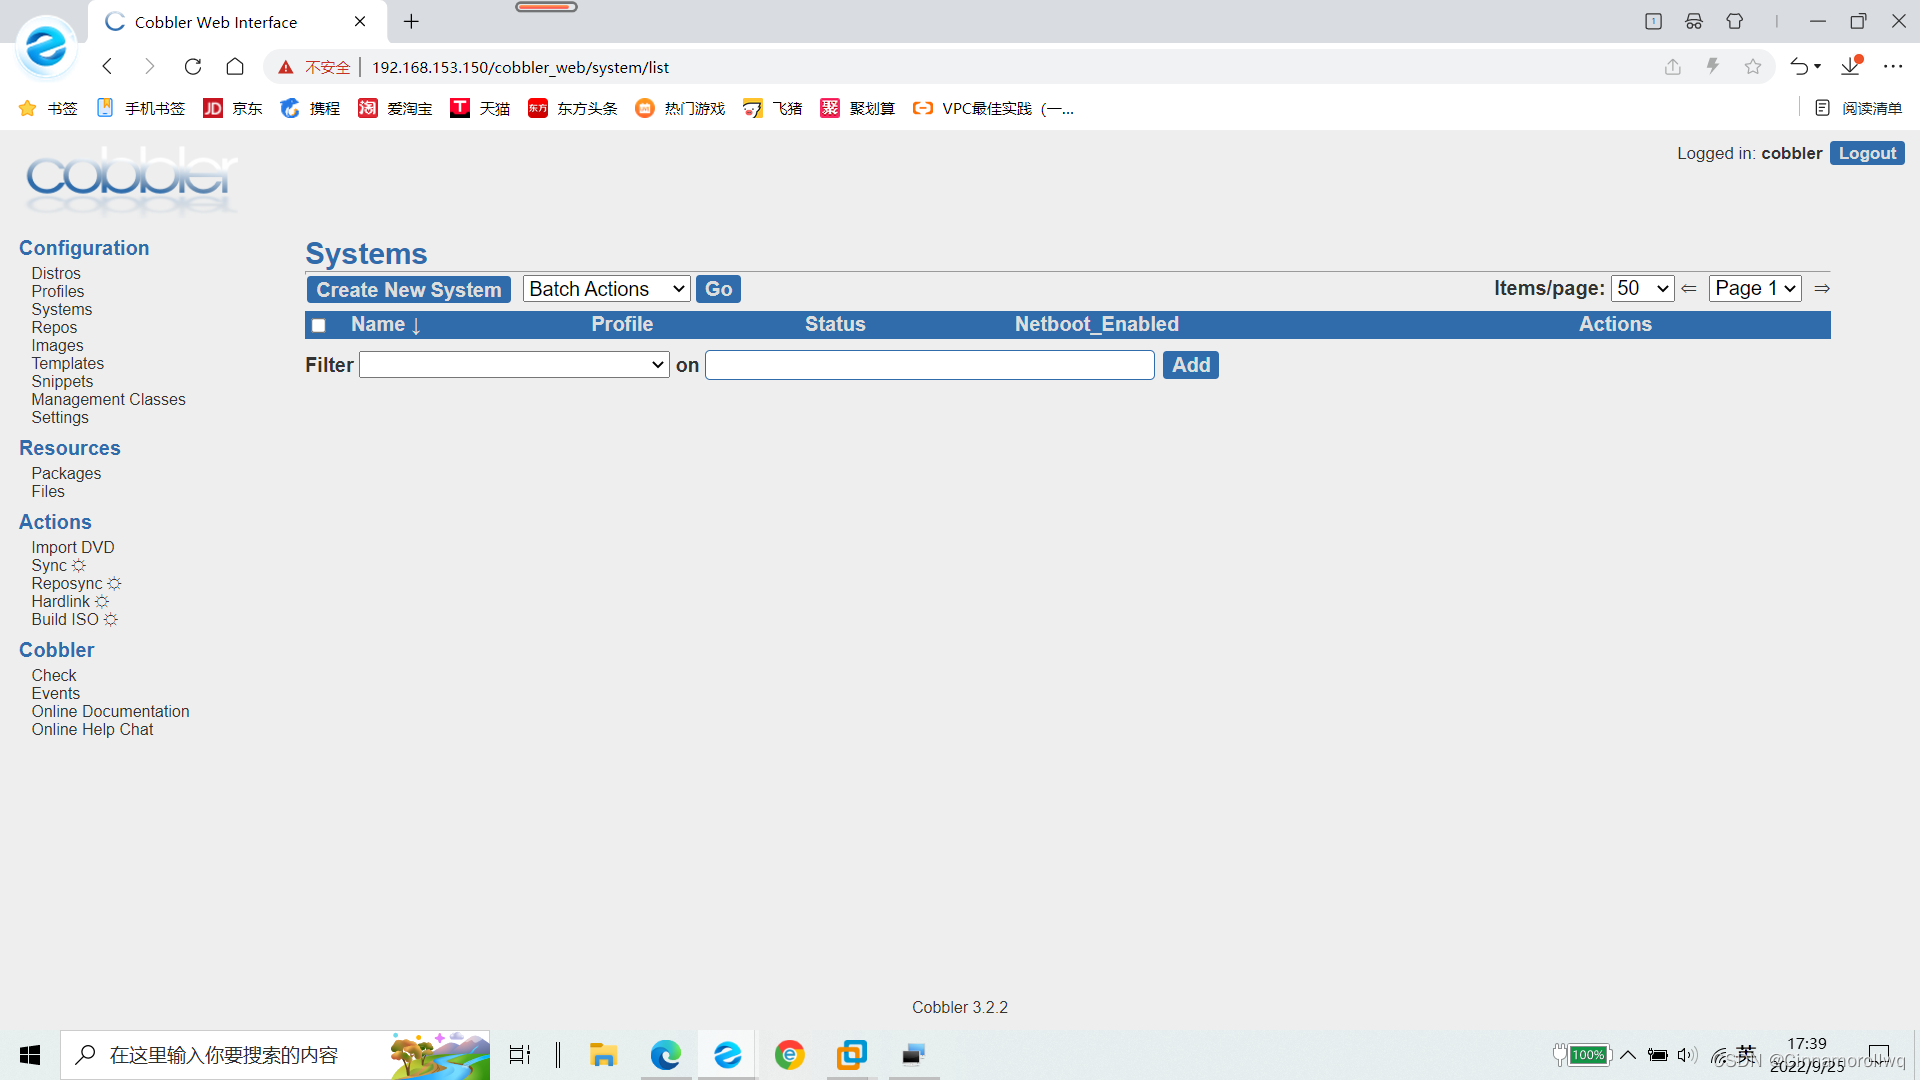
Task: Toggle the select-all systems checkbox
Action: pyautogui.click(x=318, y=325)
